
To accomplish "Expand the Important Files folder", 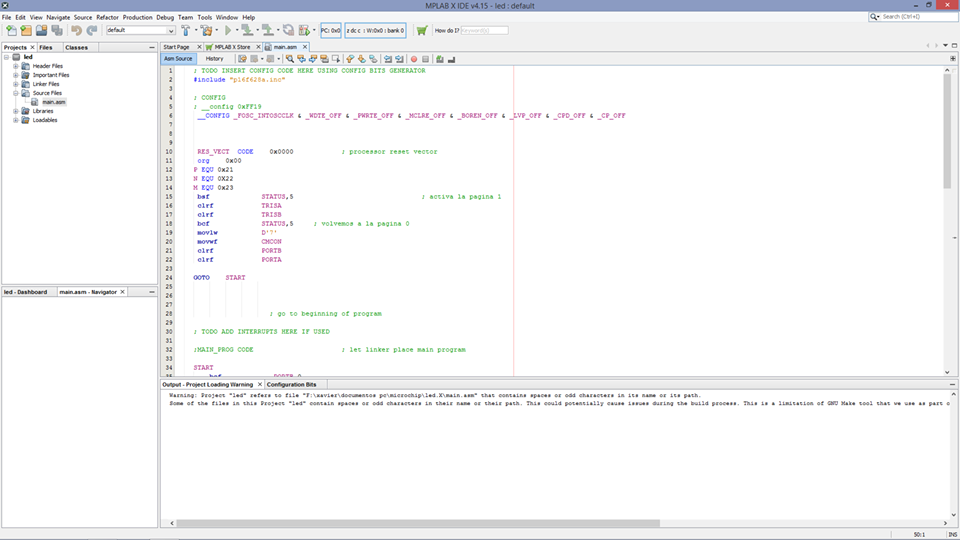I will [x=16, y=75].
